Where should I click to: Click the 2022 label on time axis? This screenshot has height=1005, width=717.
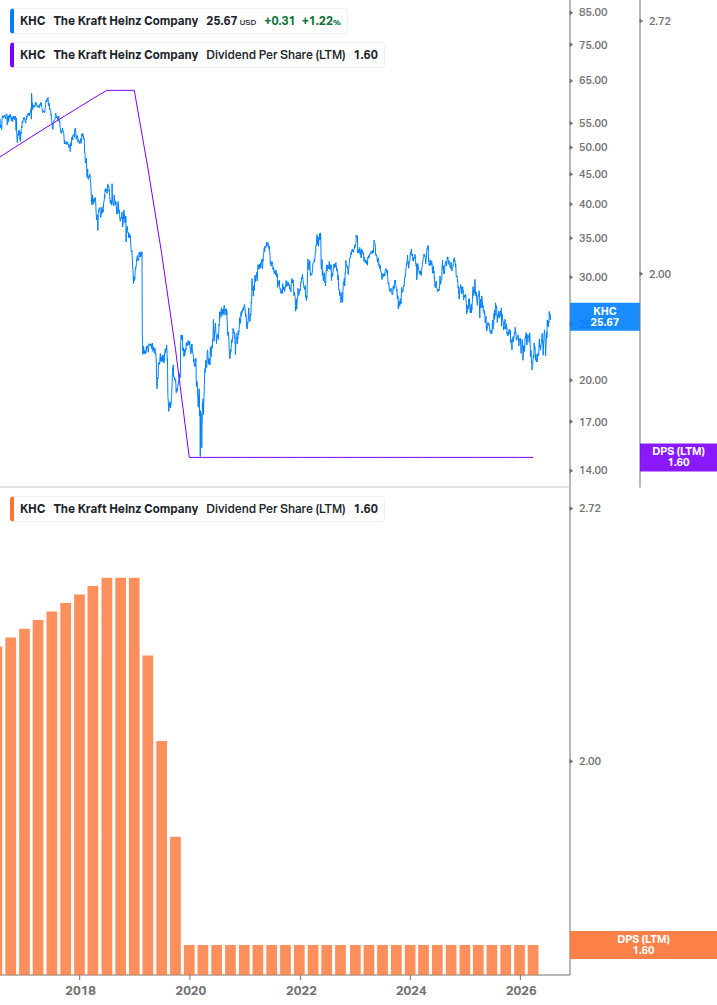[301, 991]
